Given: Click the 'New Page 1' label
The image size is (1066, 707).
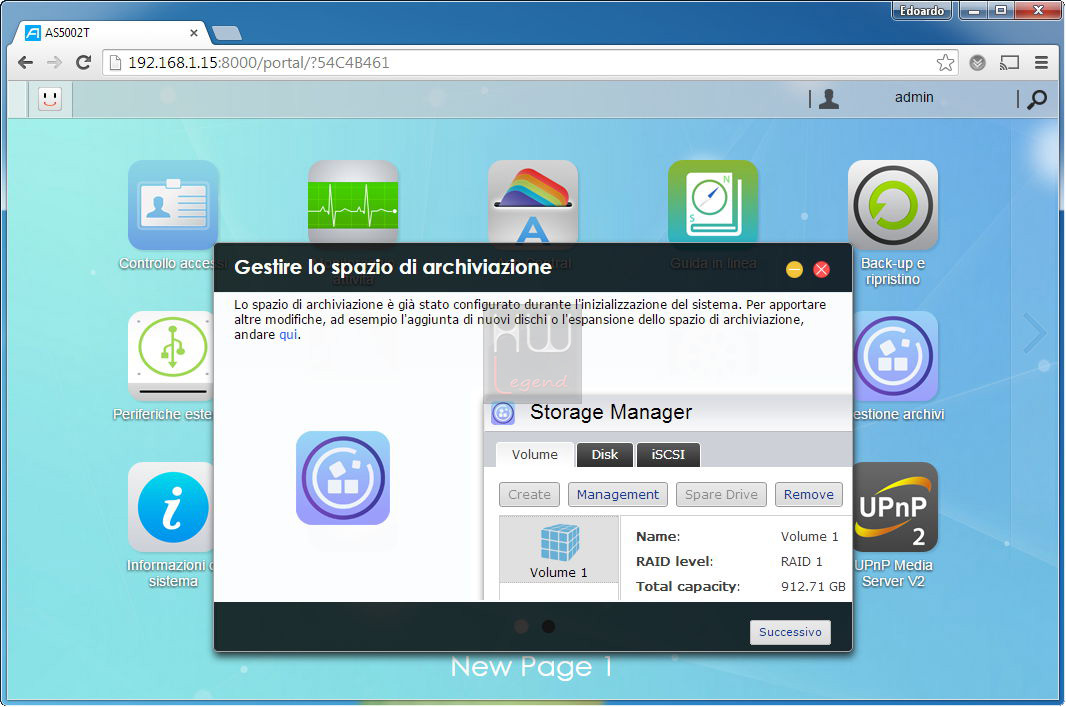Looking at the screenshot, I should [532, 668].
